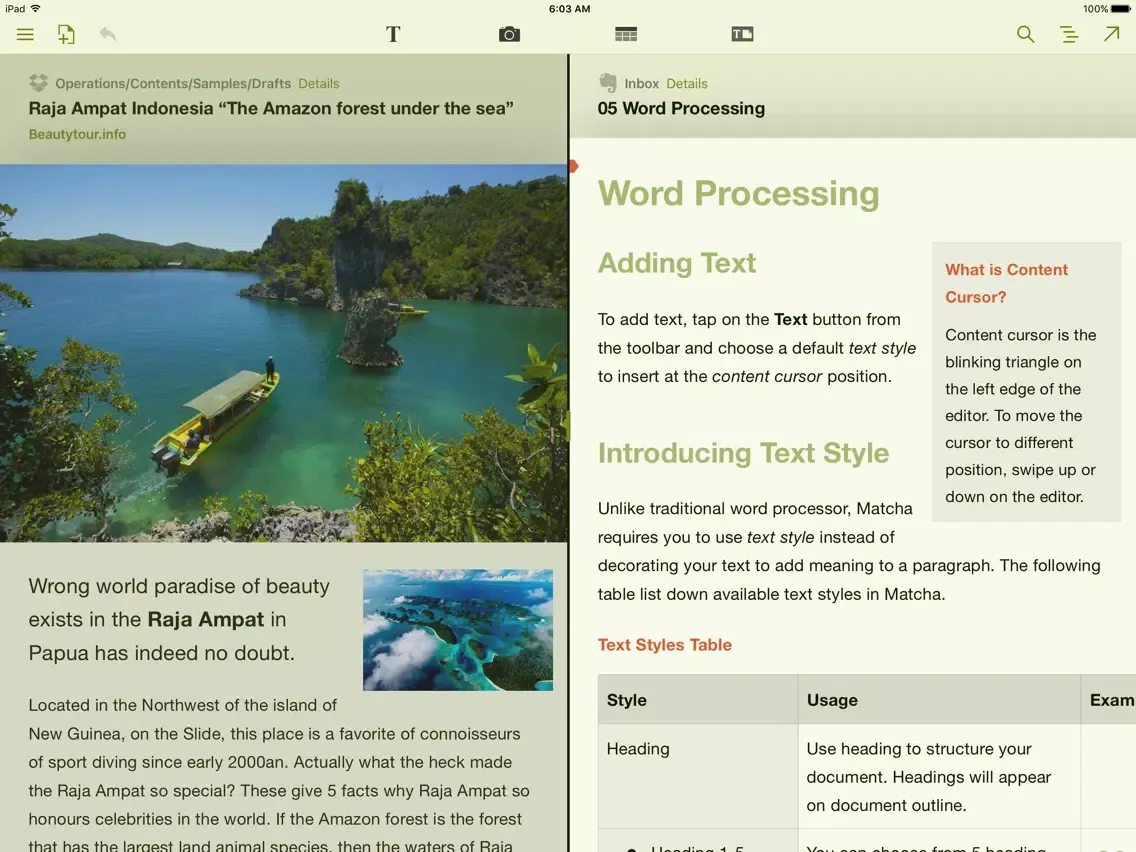The image size is (1136, 852).
Task: Insert a text box sidebar
Action: (743, 34)
